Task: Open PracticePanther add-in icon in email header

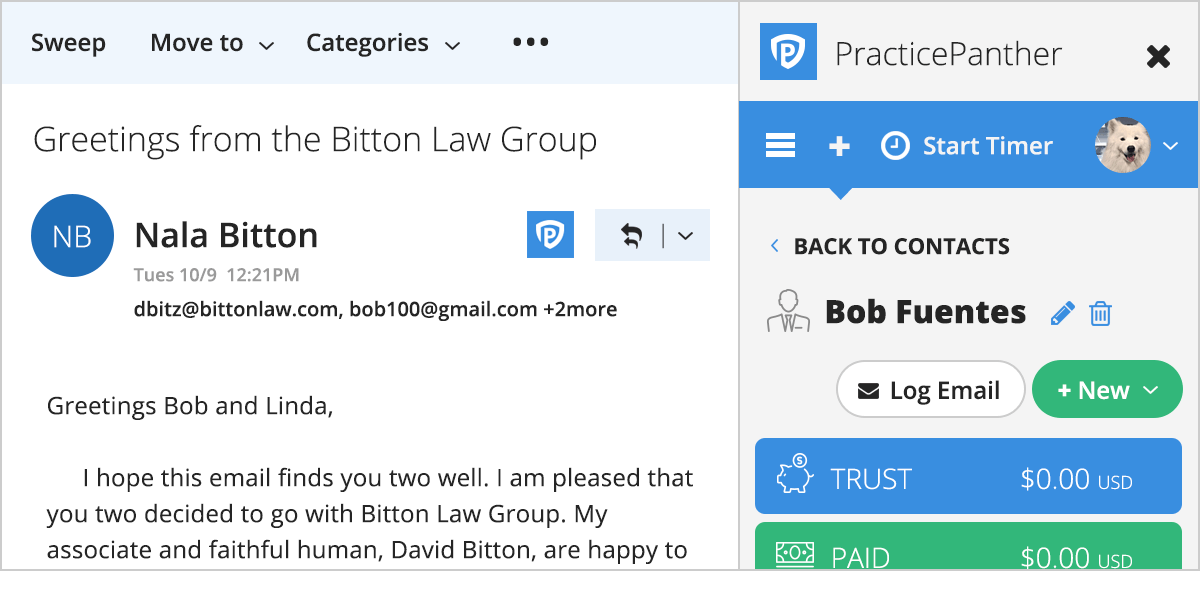Action: coord(550,235)
